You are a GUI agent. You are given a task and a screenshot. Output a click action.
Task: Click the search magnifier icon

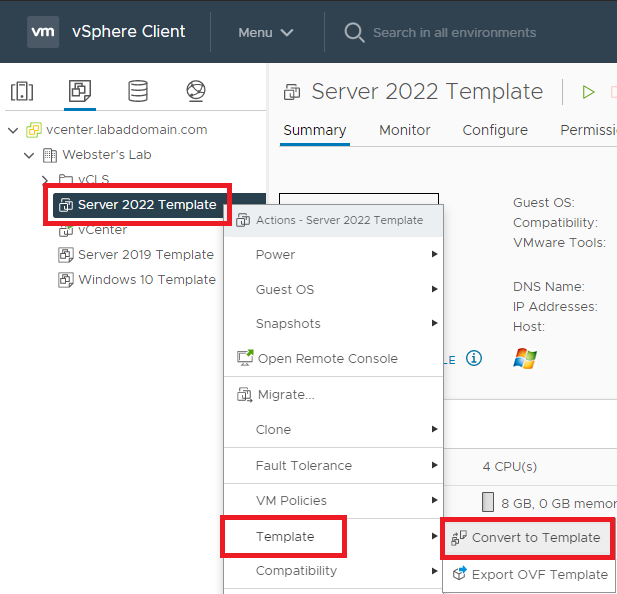354,32
